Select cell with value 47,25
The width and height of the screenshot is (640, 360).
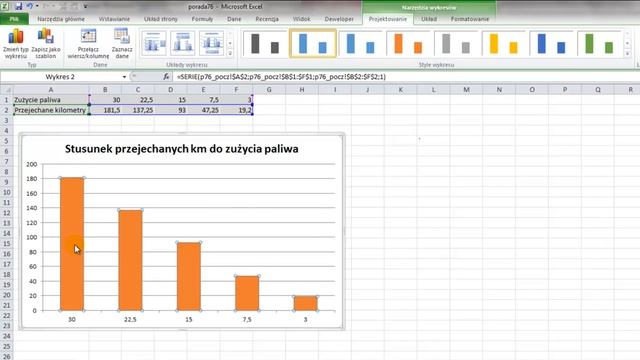click(x=203, y=110)
